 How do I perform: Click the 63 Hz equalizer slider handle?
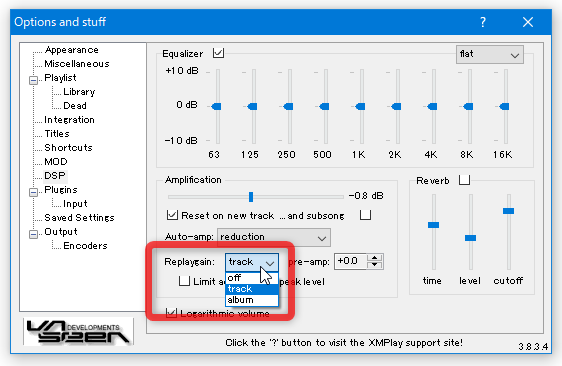216,106
